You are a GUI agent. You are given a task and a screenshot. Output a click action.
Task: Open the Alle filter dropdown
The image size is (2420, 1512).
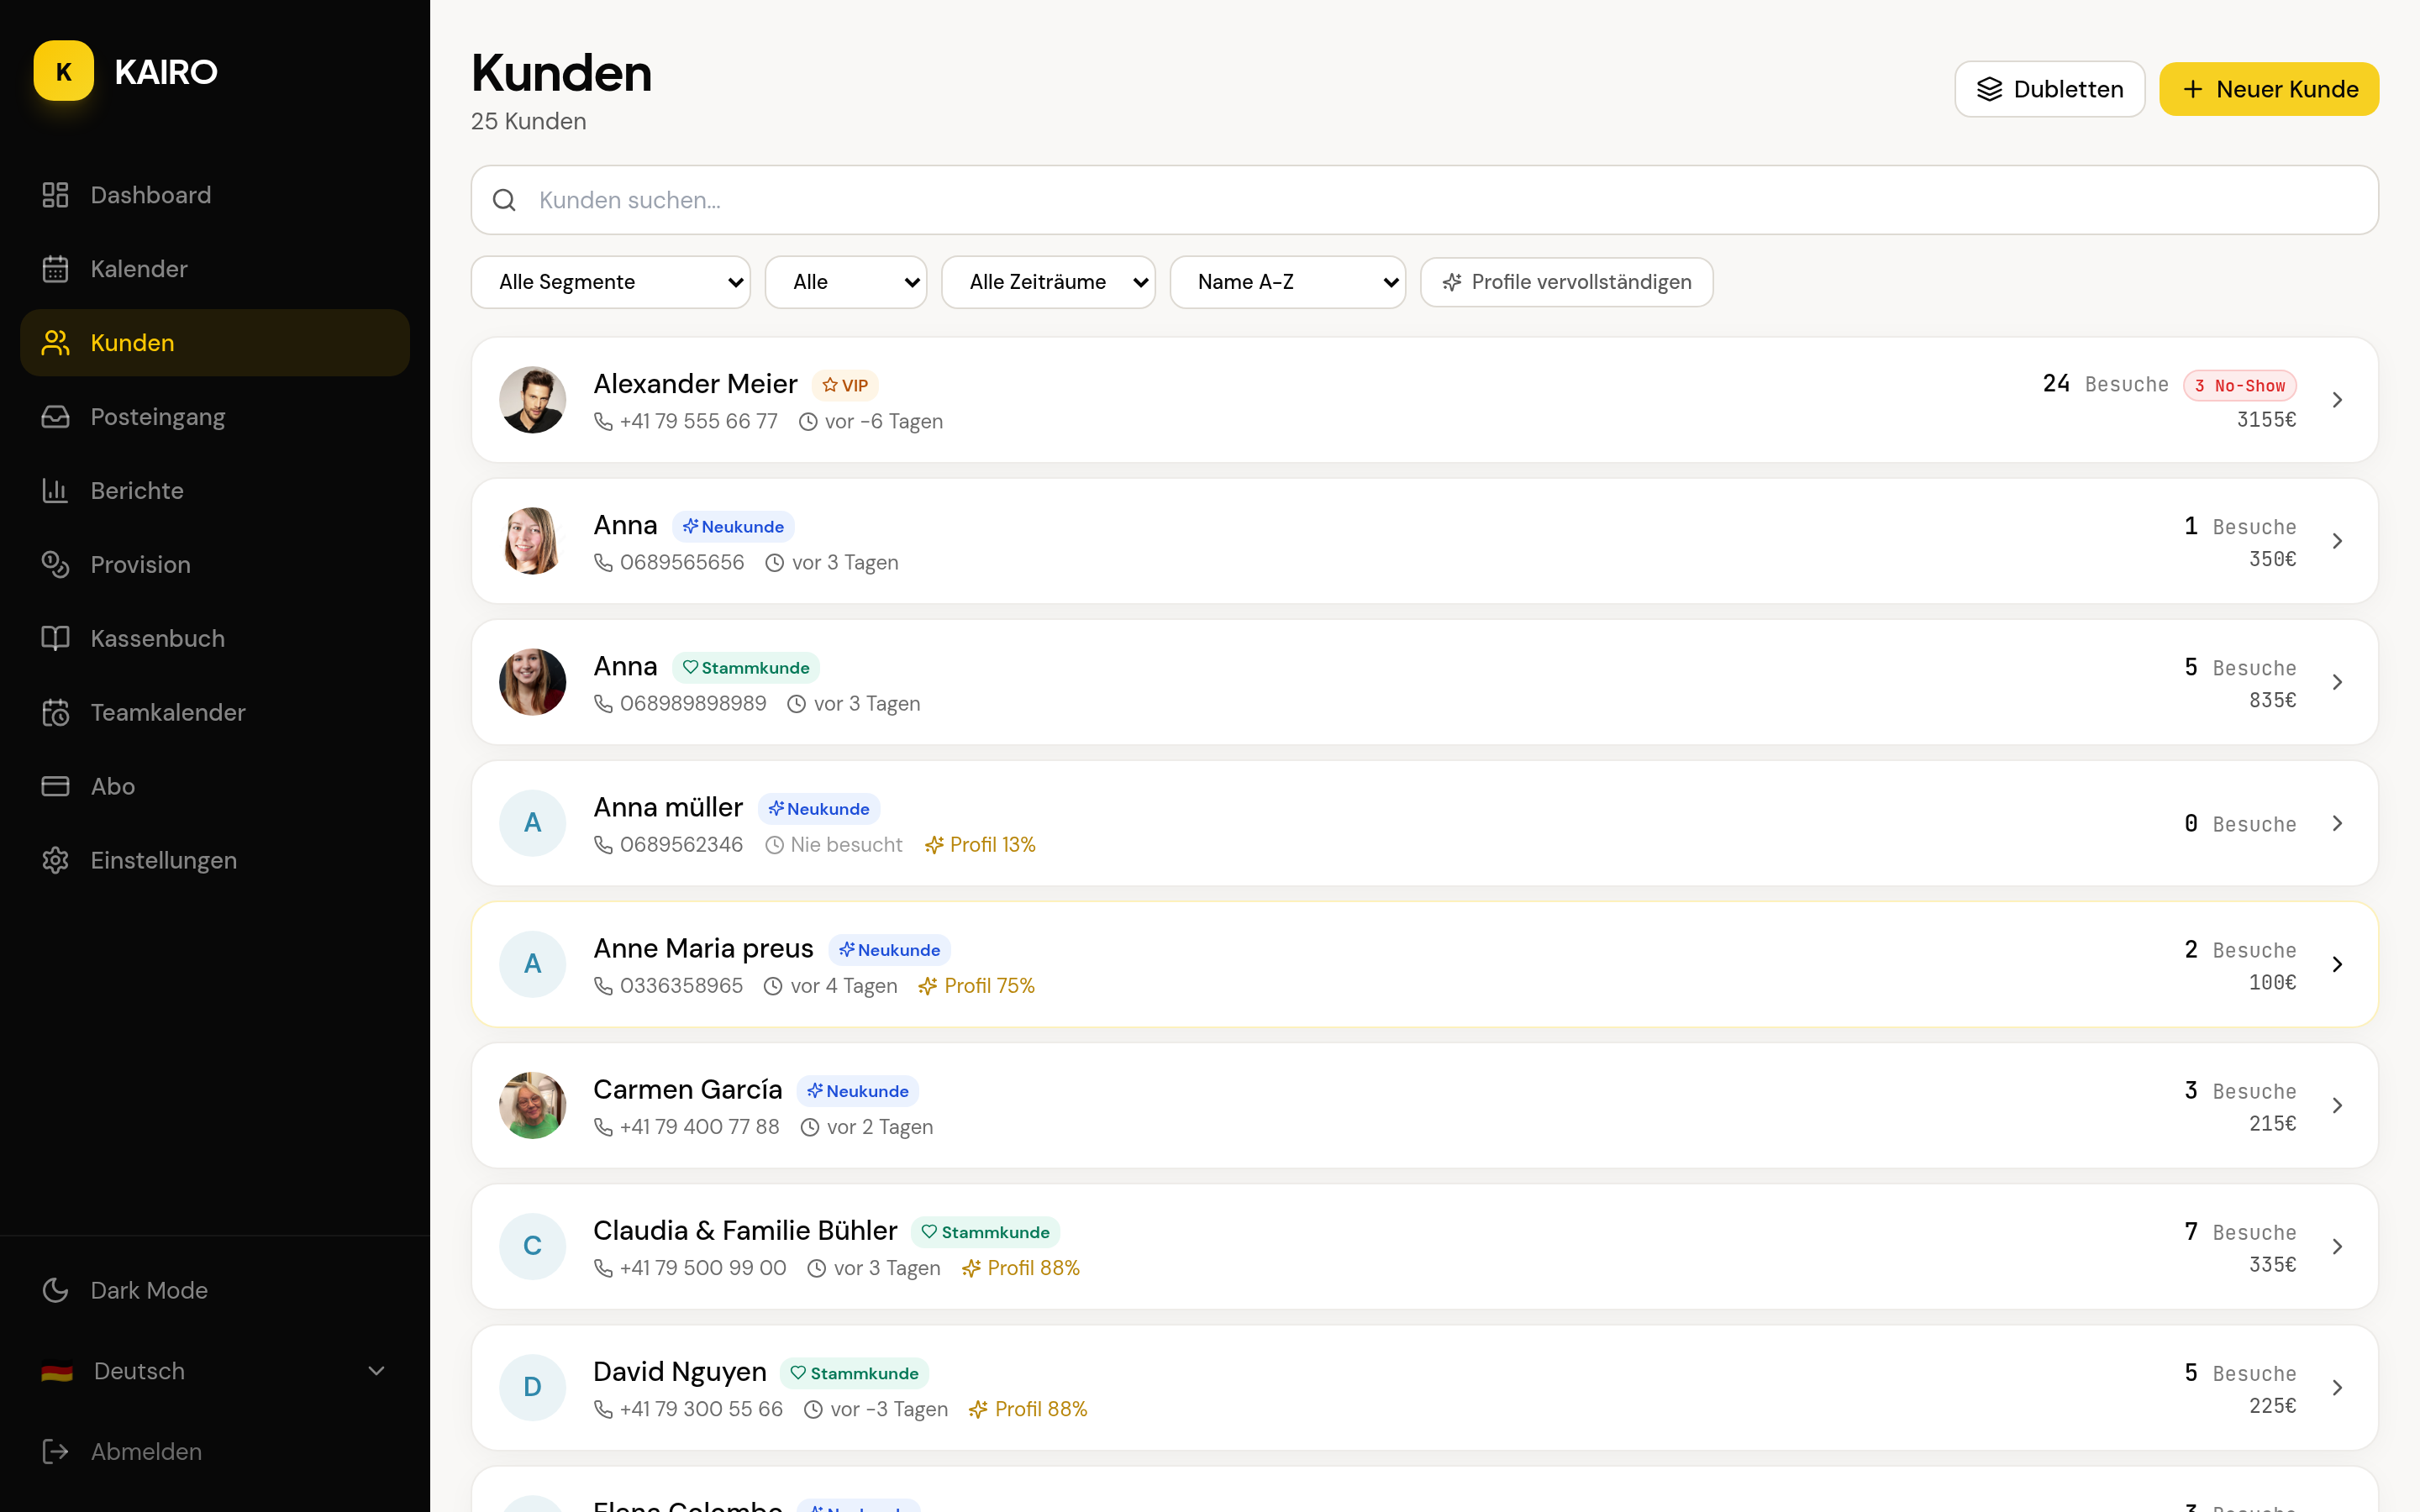coord(846,282)
